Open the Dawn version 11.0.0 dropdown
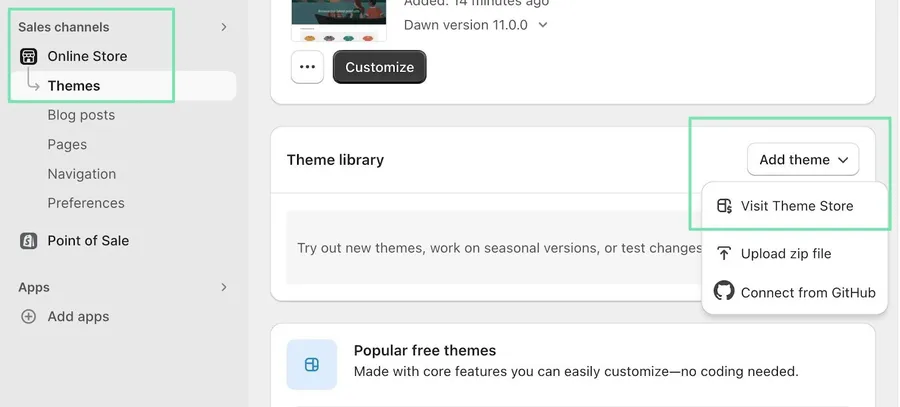This screenshot has width=900, height=407. pyautogui.click(x=476, y=25)
